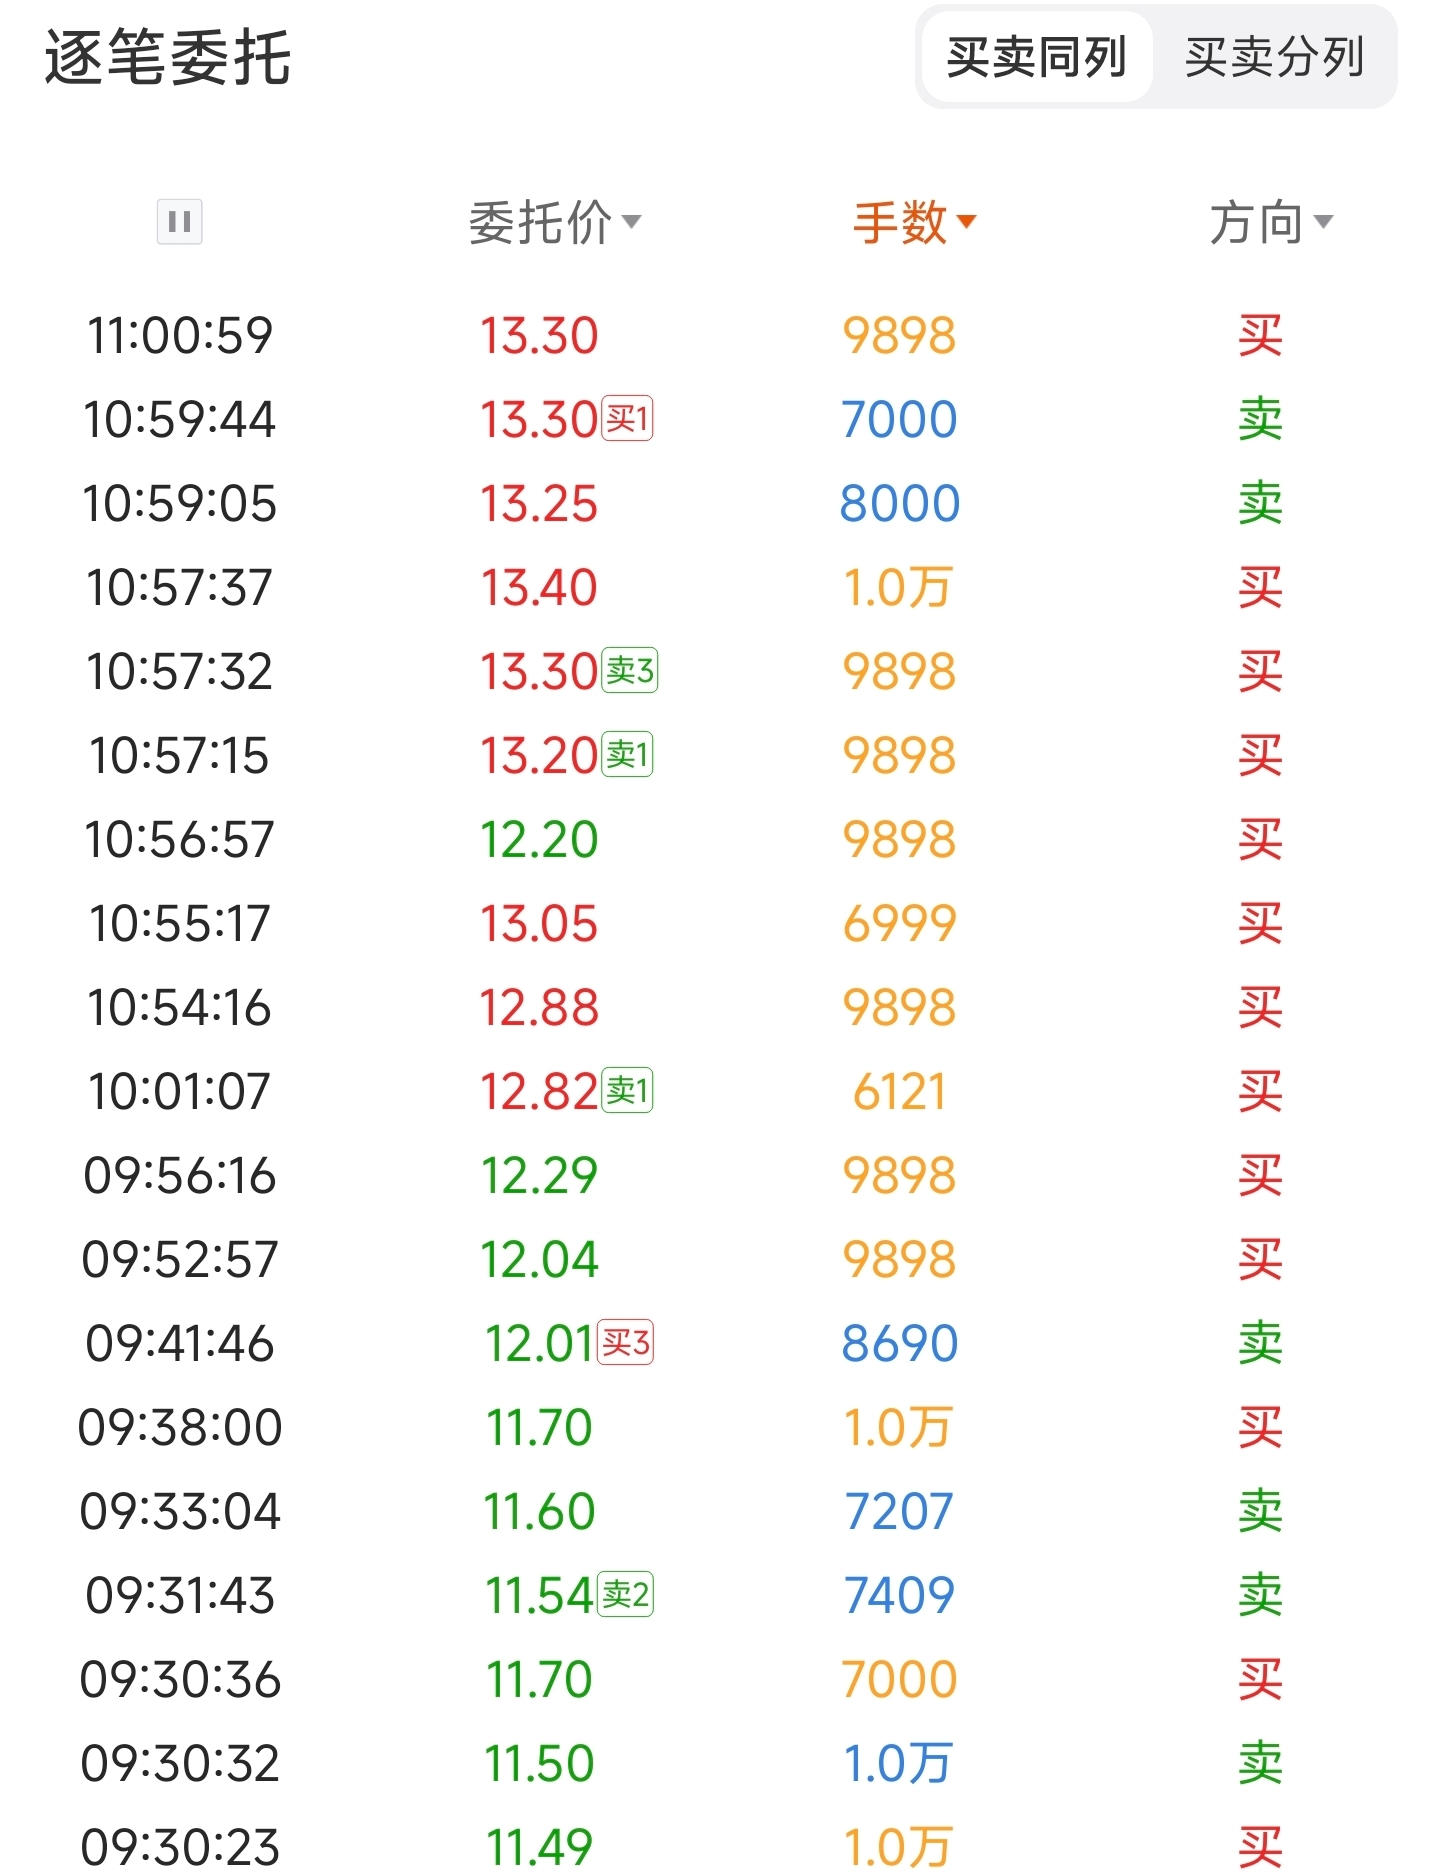This screenshot has height=1874, width=1440.
Task: Click the 卖2 tag at 09:31:43
Action: pyautogui.click(x=626, y=1595)
